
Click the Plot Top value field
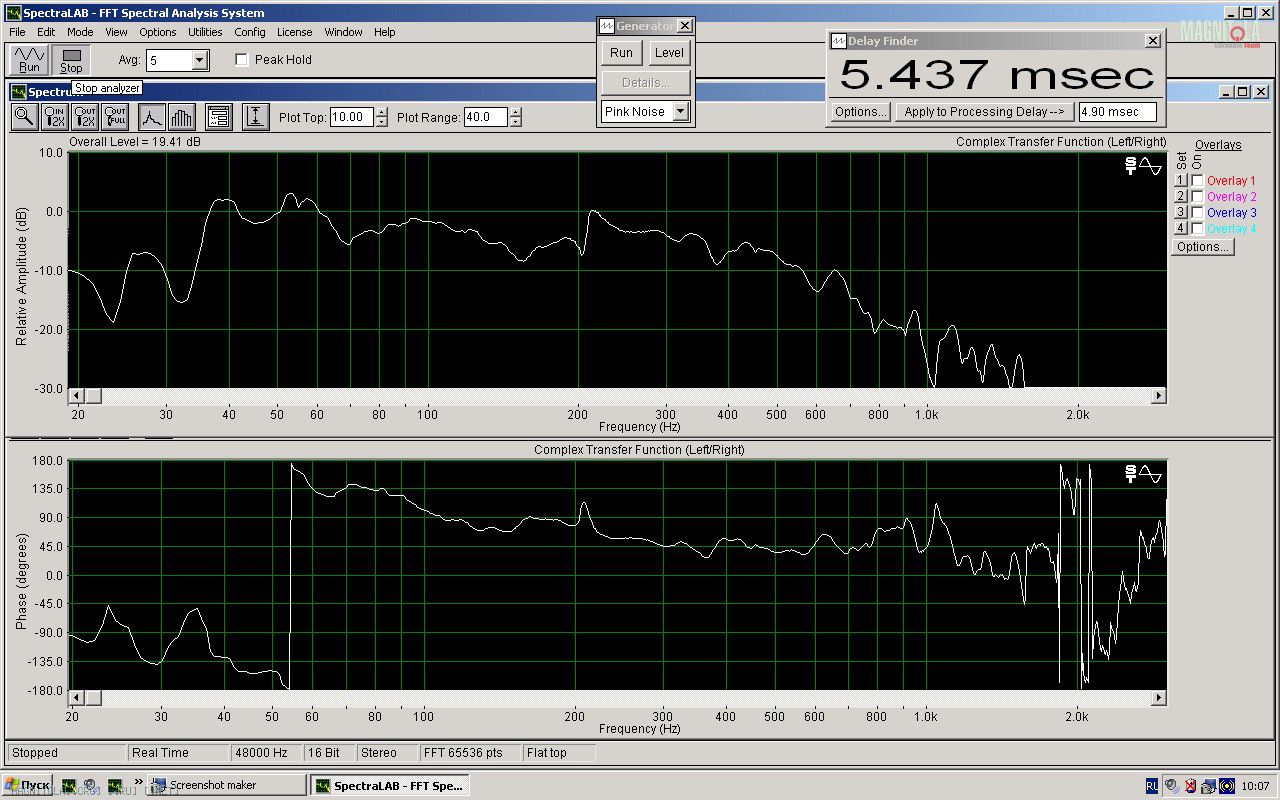click(351, 117)
